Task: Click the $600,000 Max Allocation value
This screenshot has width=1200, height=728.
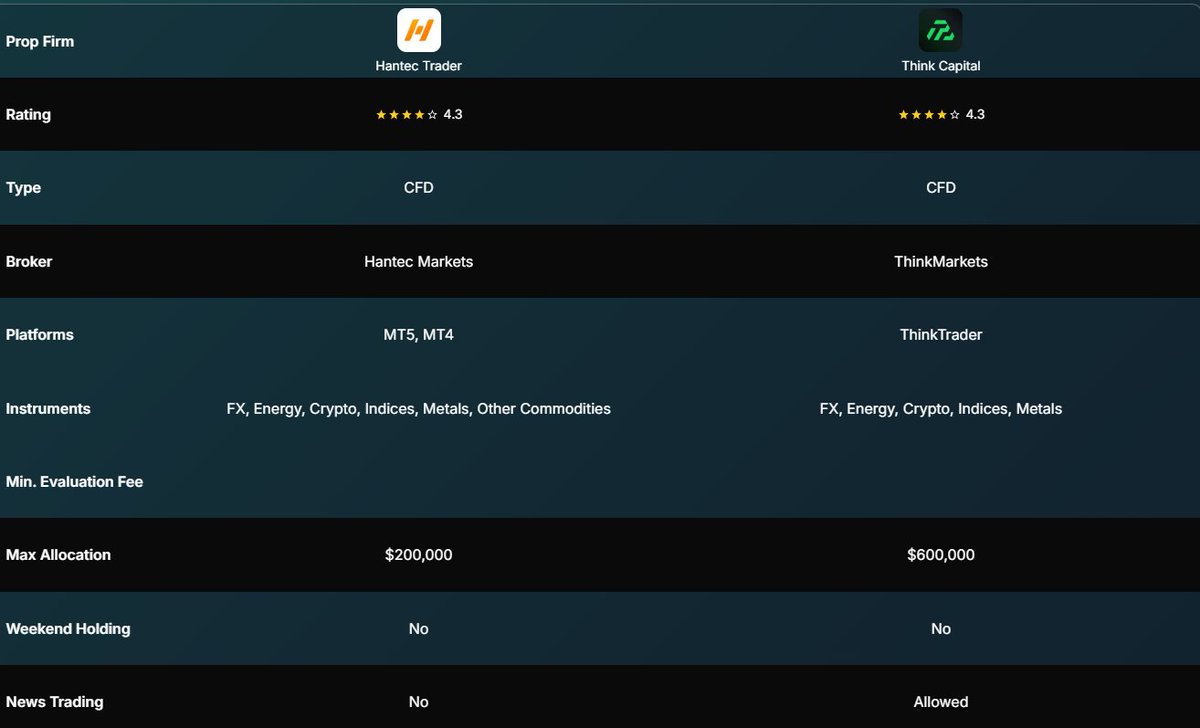Action: 940,554
